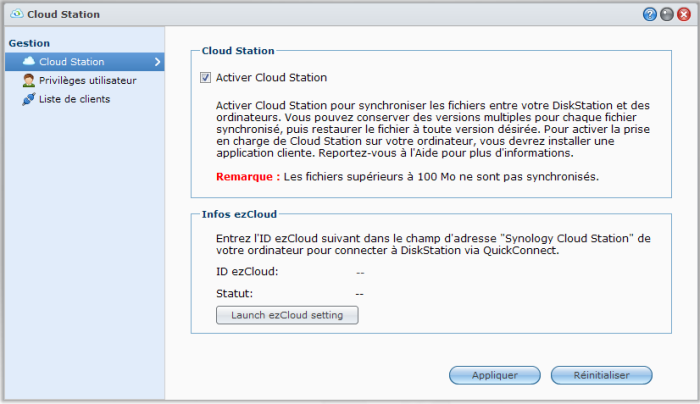Click the Infos ezCloud section title

pyautogui.click(x=239, y=213)
